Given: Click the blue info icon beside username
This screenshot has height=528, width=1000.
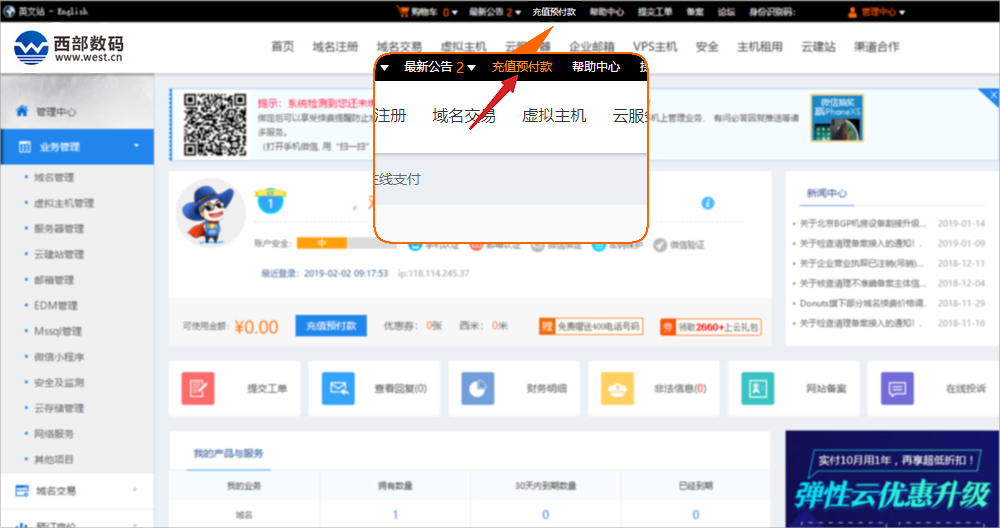Looking at the screenshot, I should click(708, 203).
